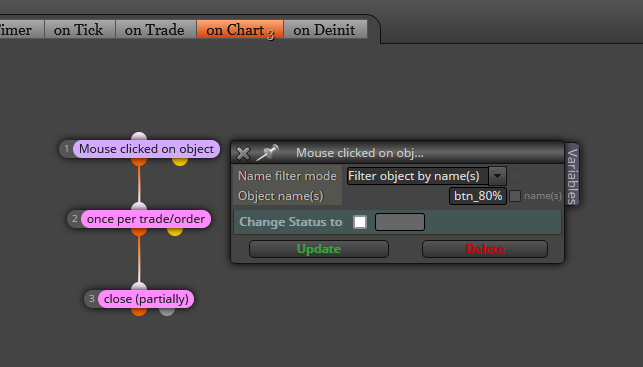Click top input connector of close (partially)

coord(139,287)
